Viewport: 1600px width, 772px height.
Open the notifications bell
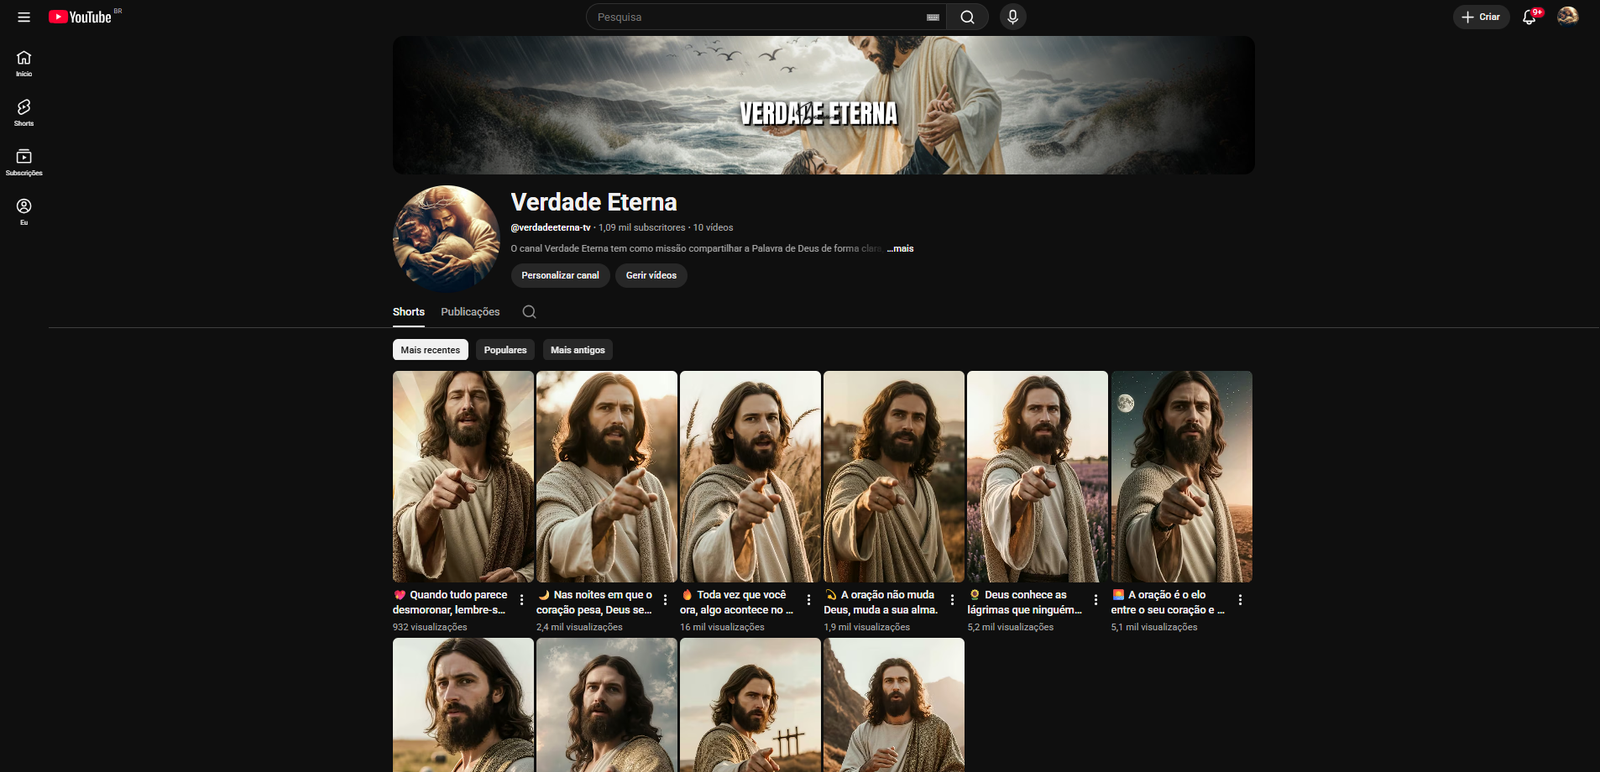(1529, 17)
